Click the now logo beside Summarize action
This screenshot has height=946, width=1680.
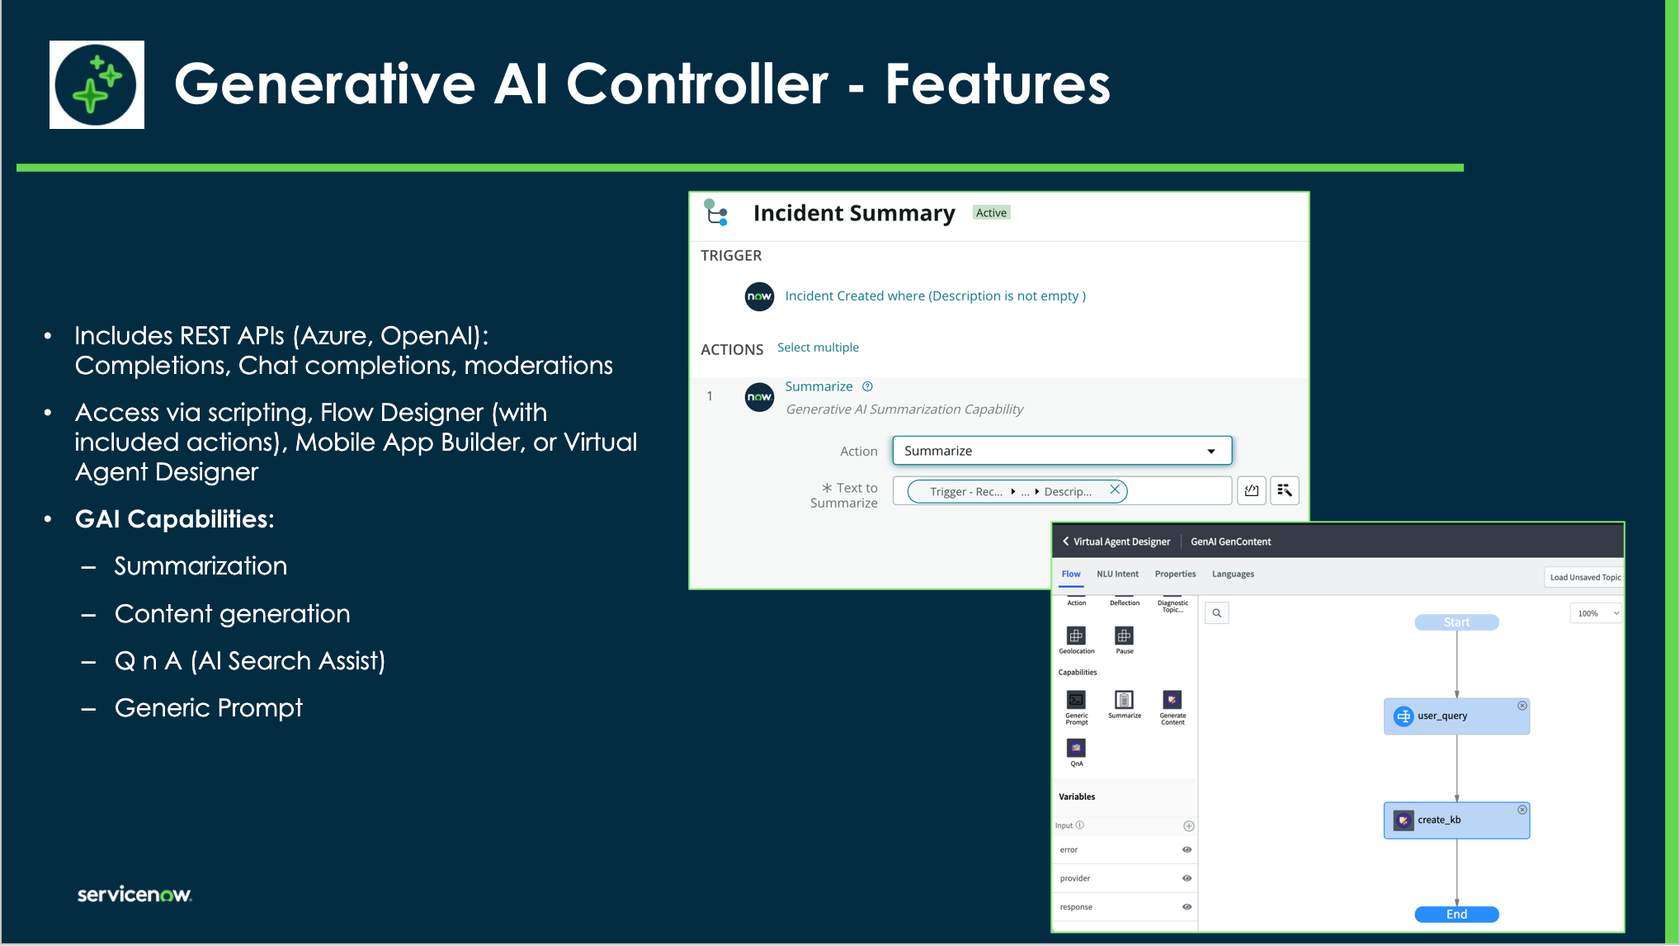point(760,397)
